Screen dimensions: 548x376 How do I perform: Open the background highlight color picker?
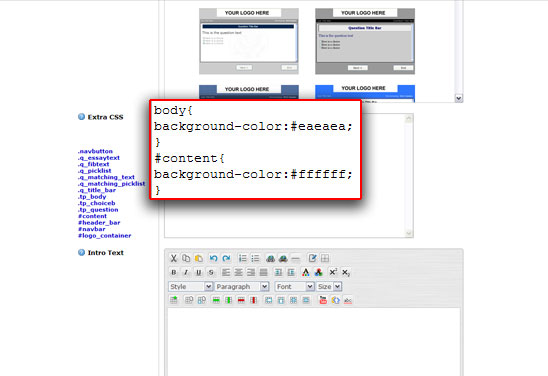pyautogui.click(x=318, y=273)
